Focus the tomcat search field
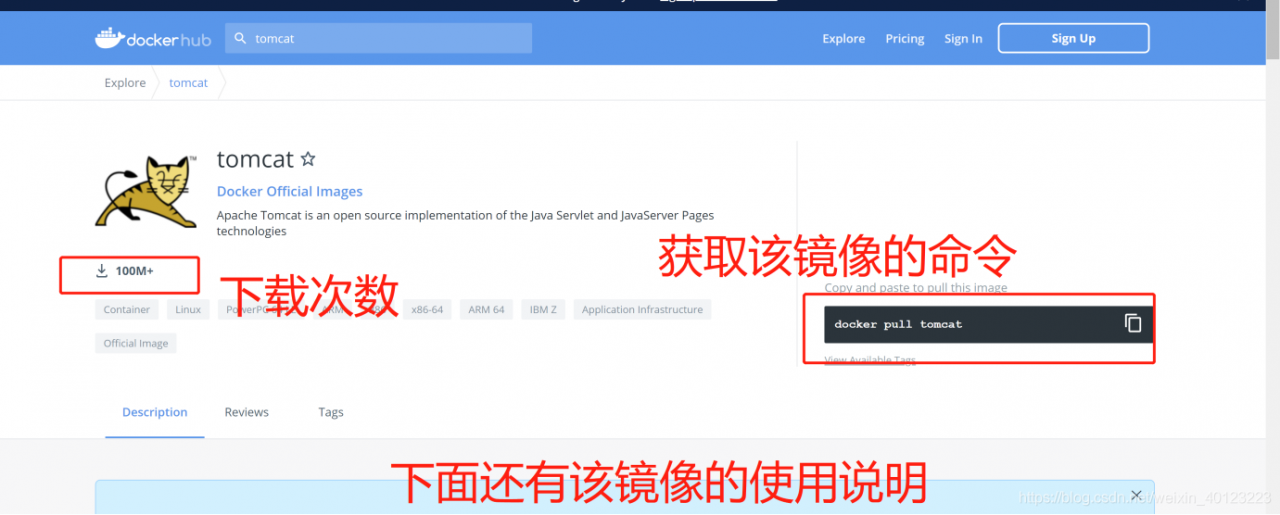This screenshot has width=1280, height=515. (x=378, y=38)
